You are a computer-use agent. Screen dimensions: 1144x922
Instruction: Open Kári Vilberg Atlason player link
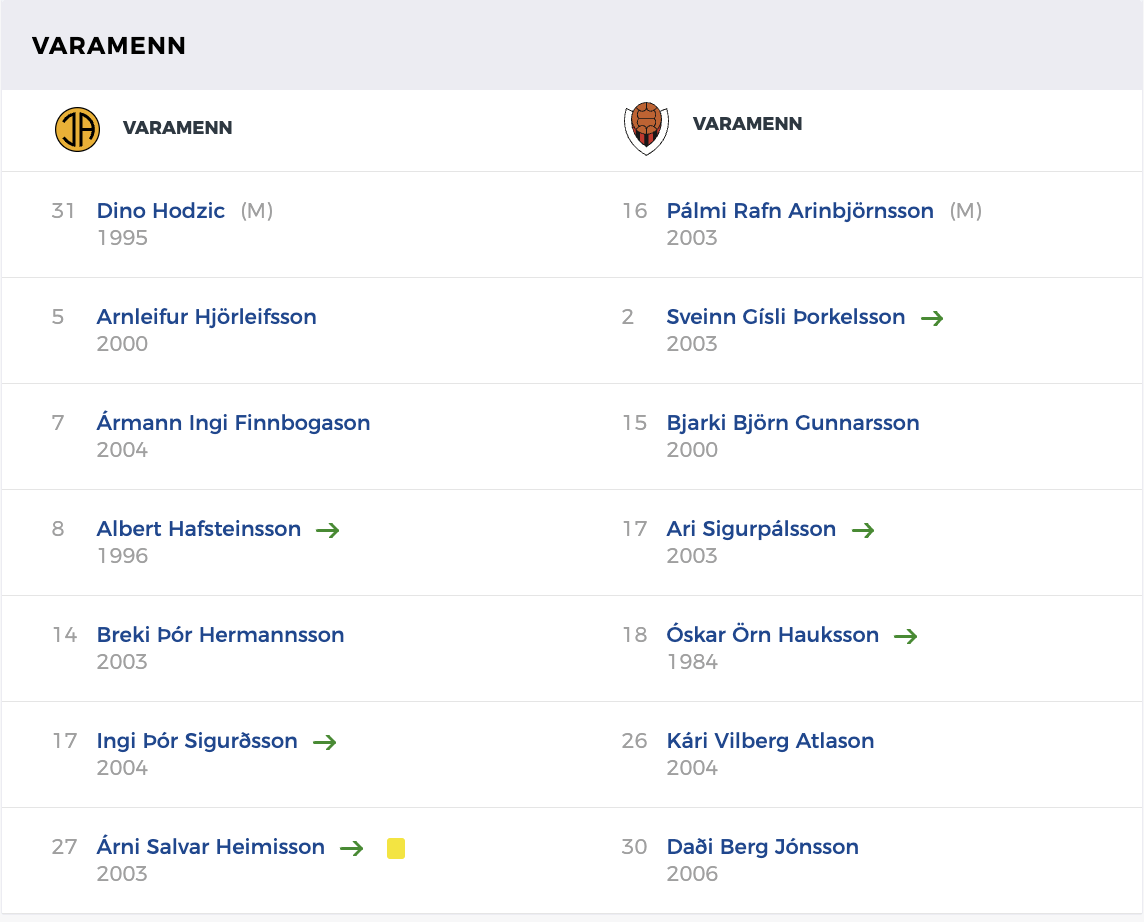click(771, 741)
